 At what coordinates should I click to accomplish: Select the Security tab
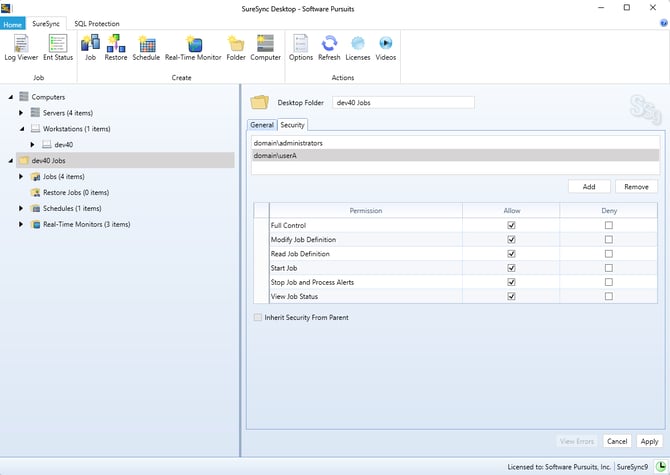[292, 125]
